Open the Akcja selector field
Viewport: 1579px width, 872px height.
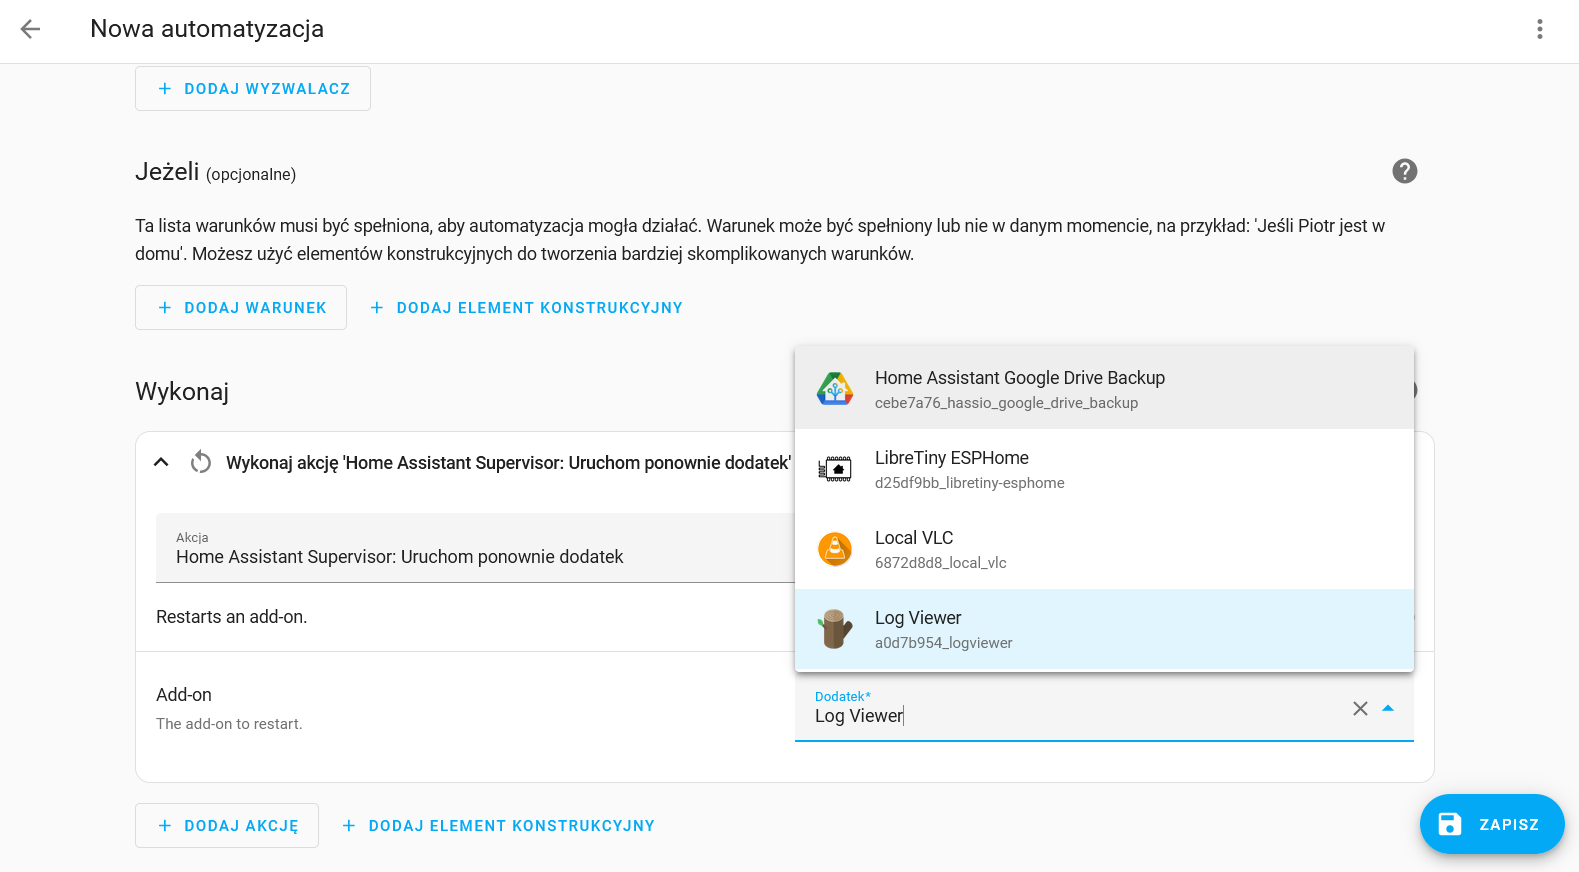click(475, 548)
